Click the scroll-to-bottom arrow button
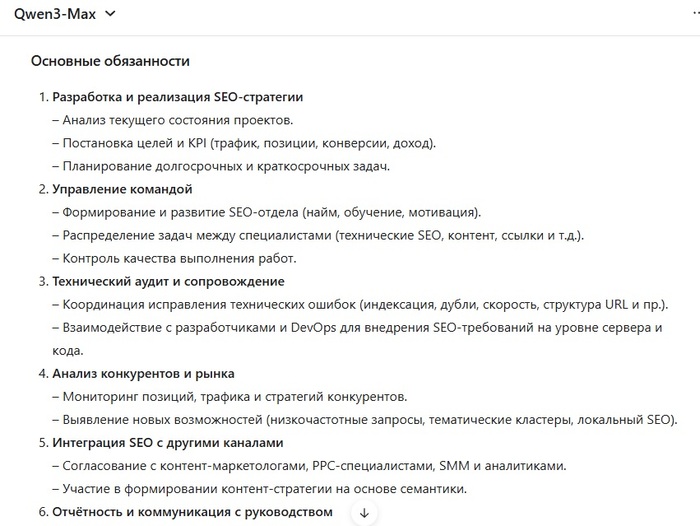700x526 pixels. point(364,512)
